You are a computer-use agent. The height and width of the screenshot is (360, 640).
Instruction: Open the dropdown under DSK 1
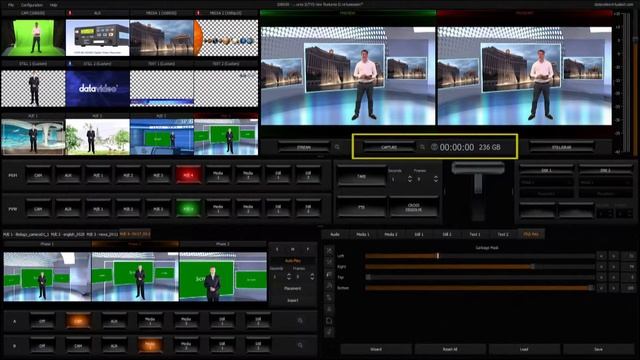click(546, 182)
